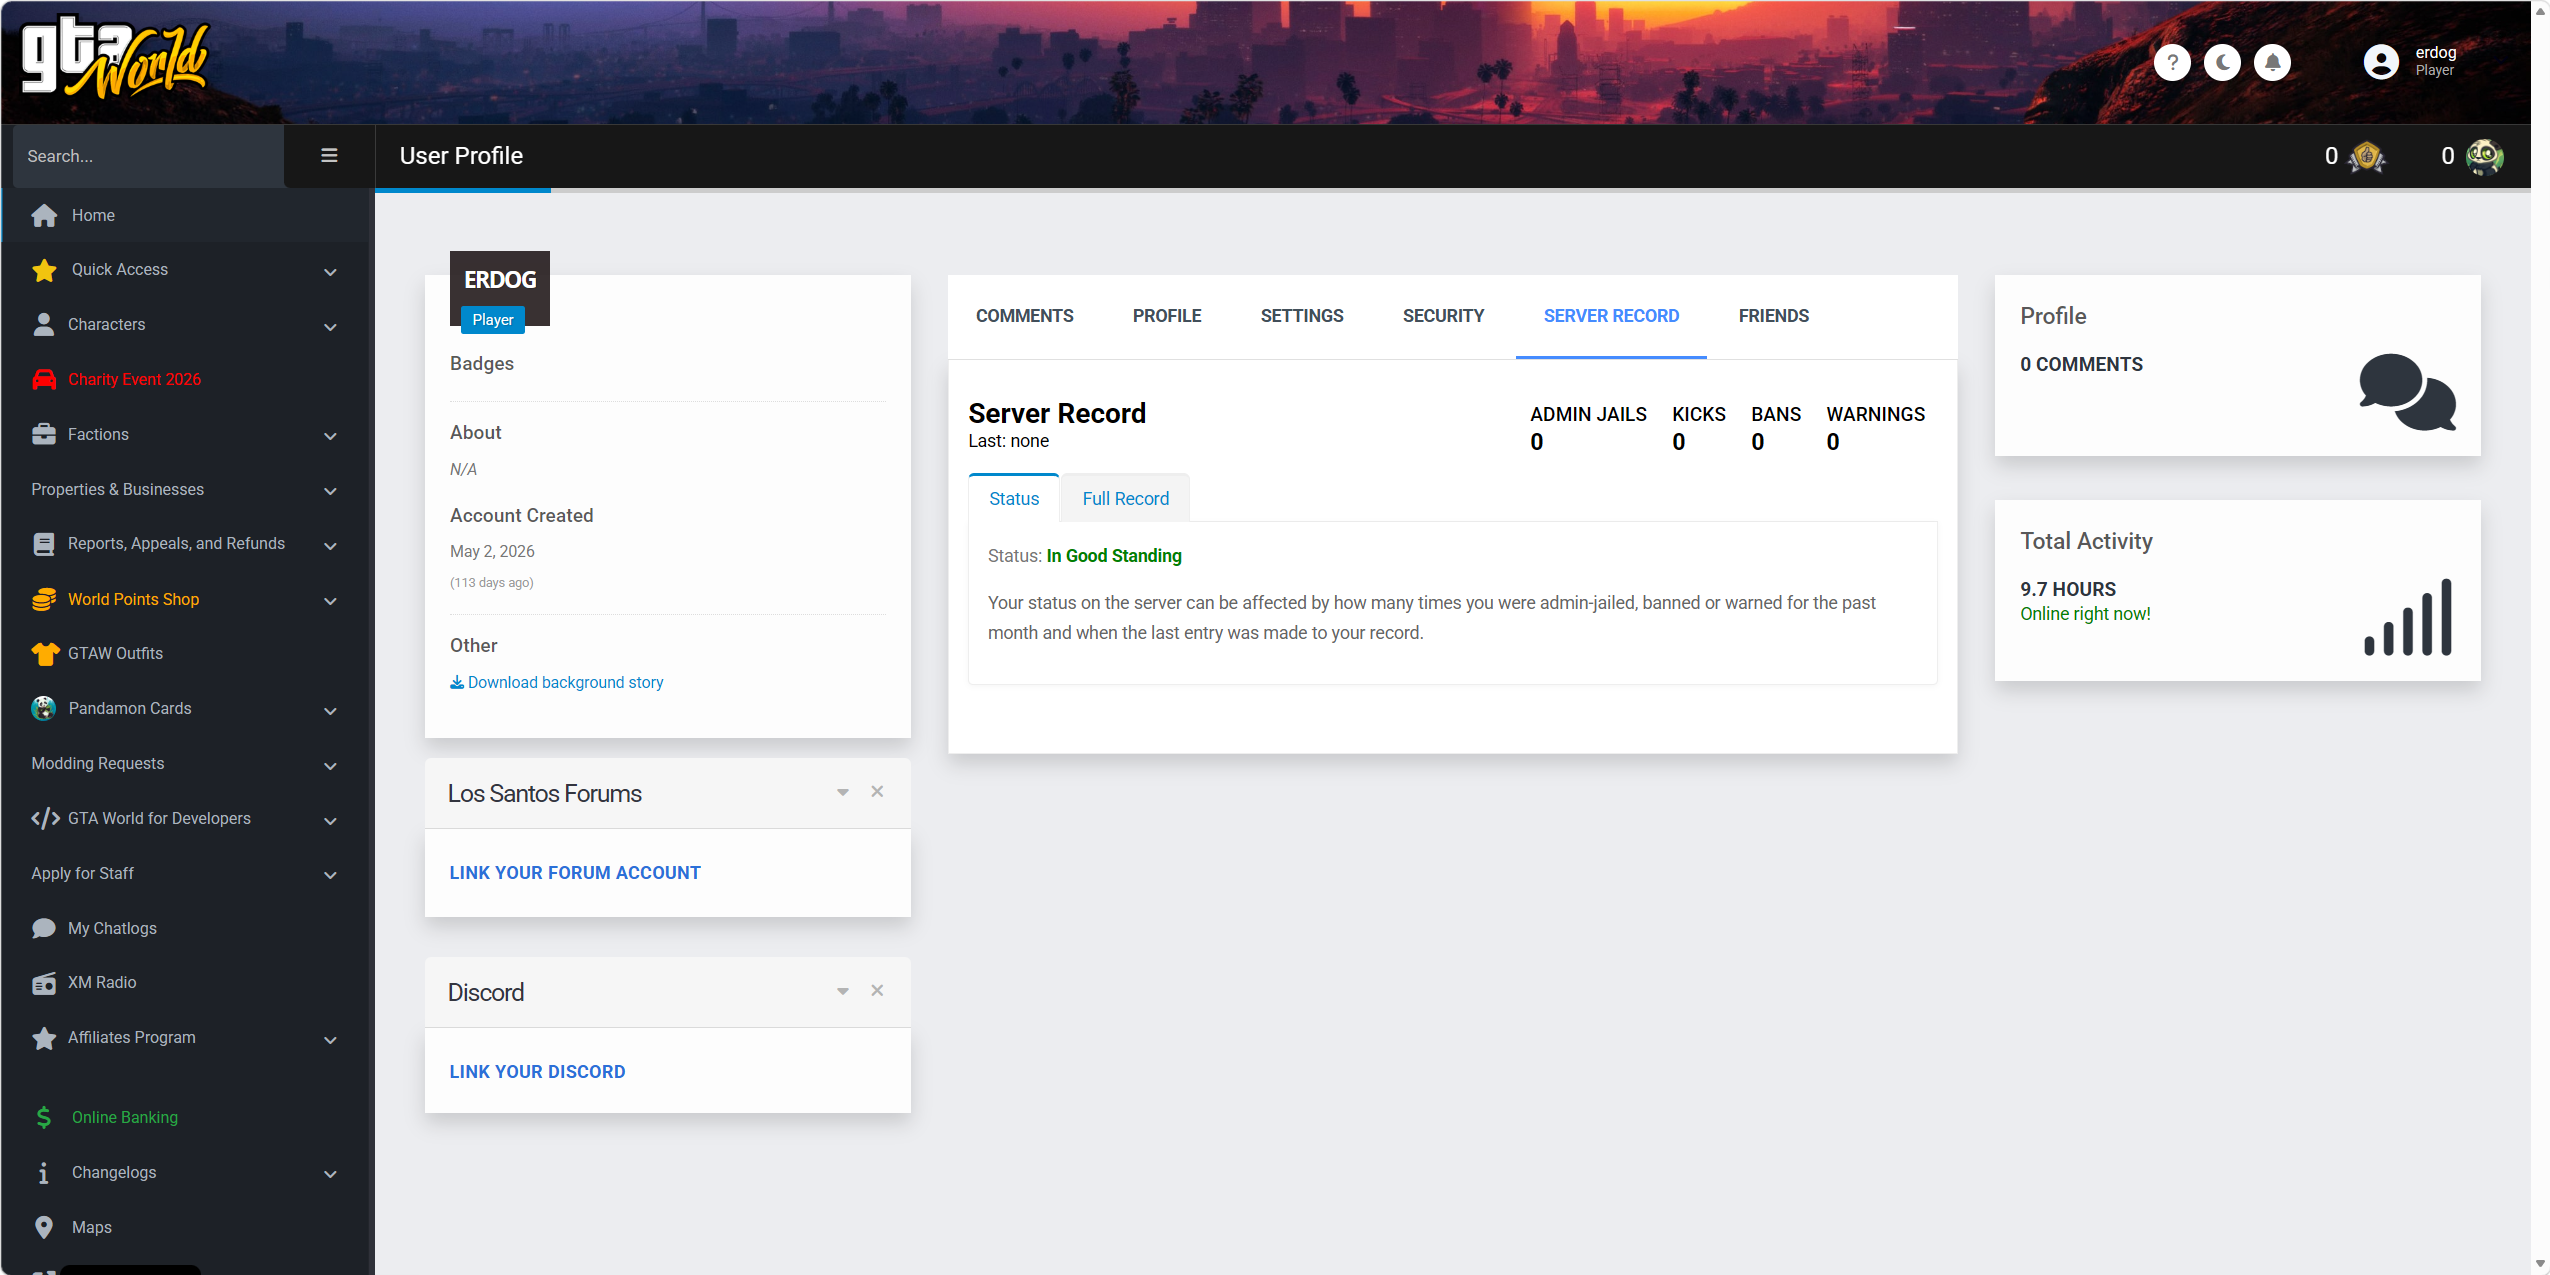Click the panda coin balance icon
This screenshot has height=1275, width=2550.
coord(2484,156)
